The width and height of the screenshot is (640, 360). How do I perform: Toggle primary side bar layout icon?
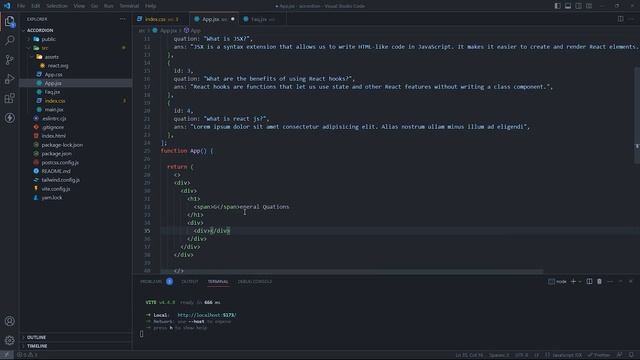(x=557, y=6)
